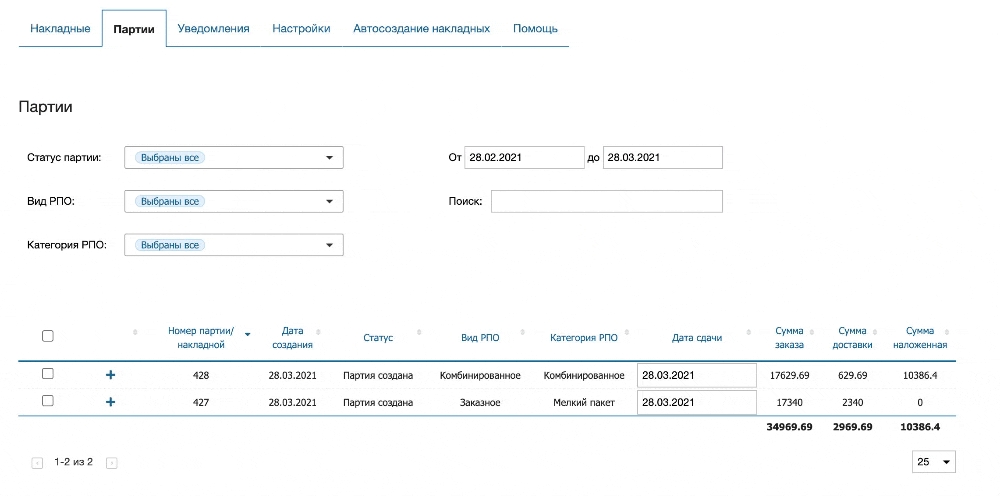Screen dimensions: 1000x496
Task: Click the Поиск search input field
Action: 606,202
